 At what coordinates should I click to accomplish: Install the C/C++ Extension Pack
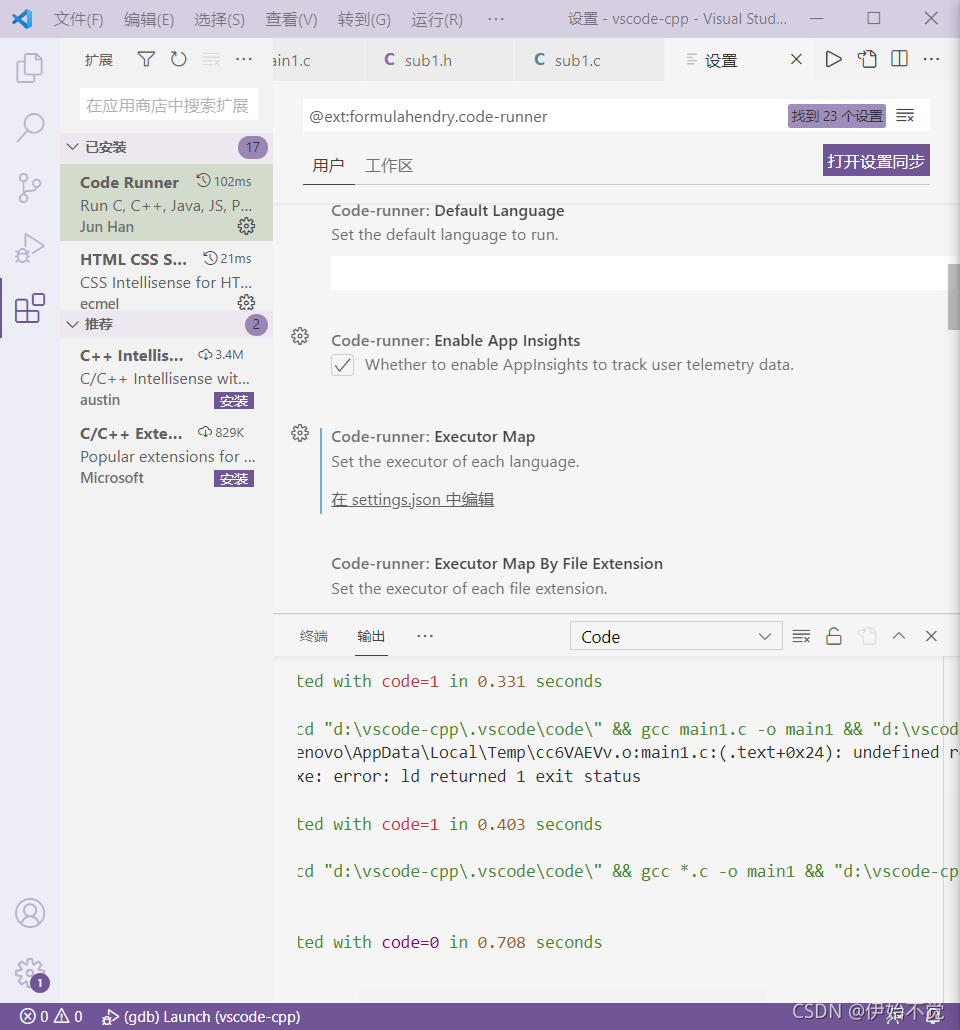(x=234, y=479)
